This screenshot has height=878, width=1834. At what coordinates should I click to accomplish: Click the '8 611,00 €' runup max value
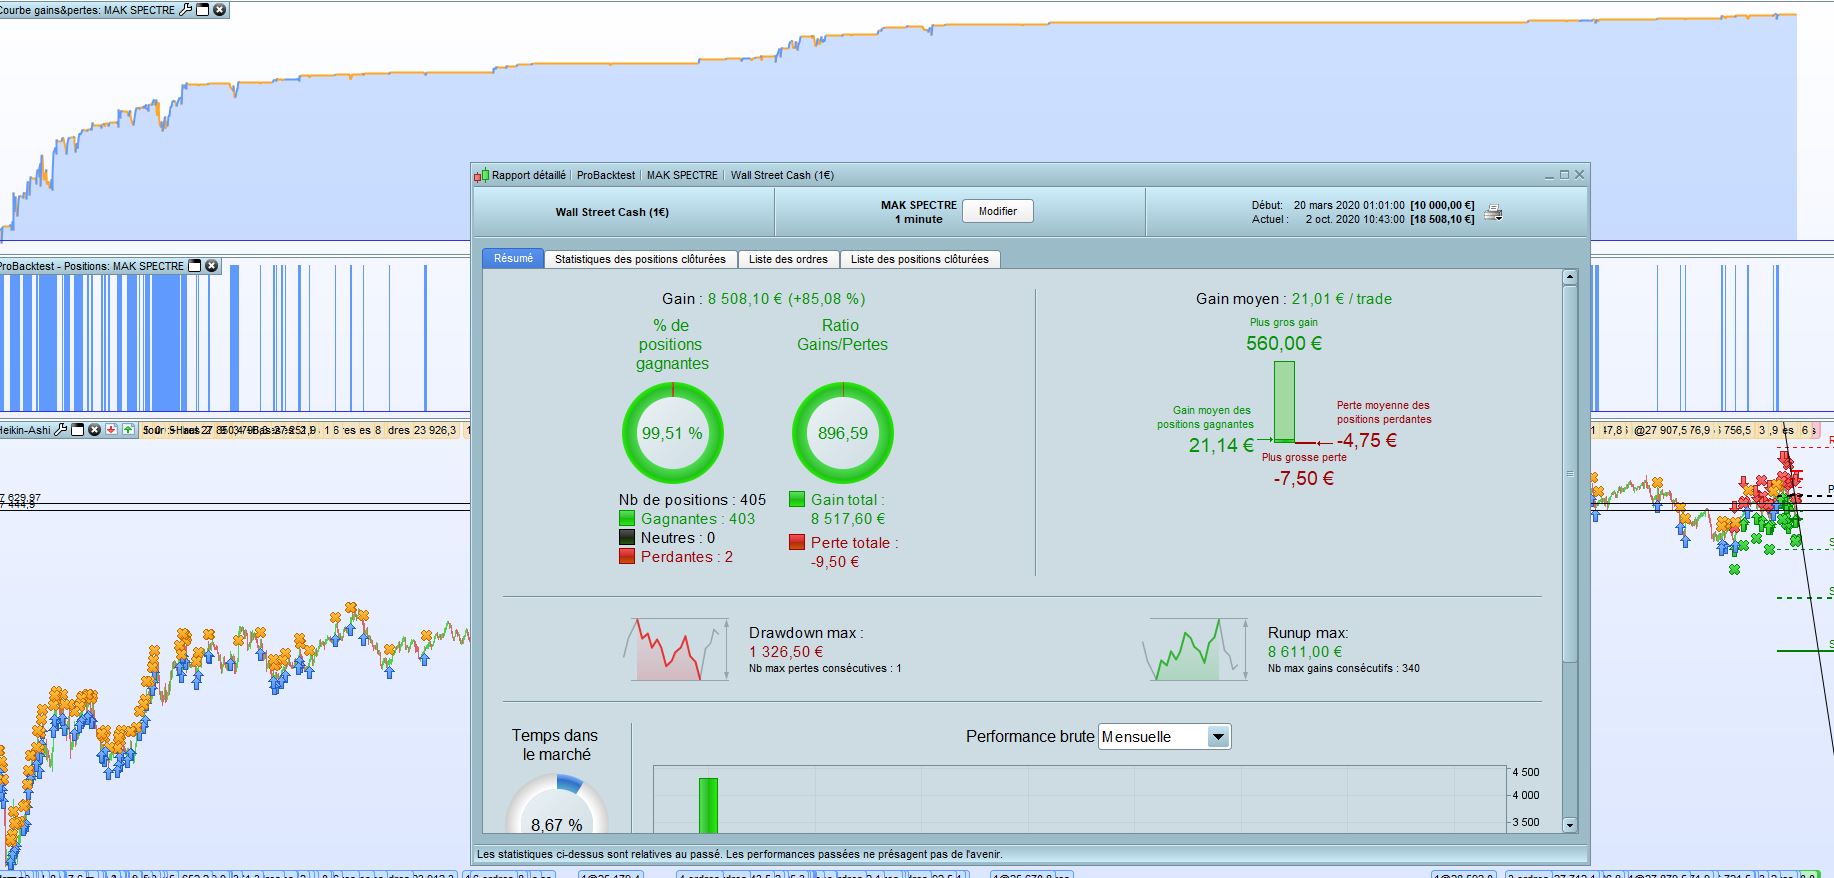(x=1305, y=652)
